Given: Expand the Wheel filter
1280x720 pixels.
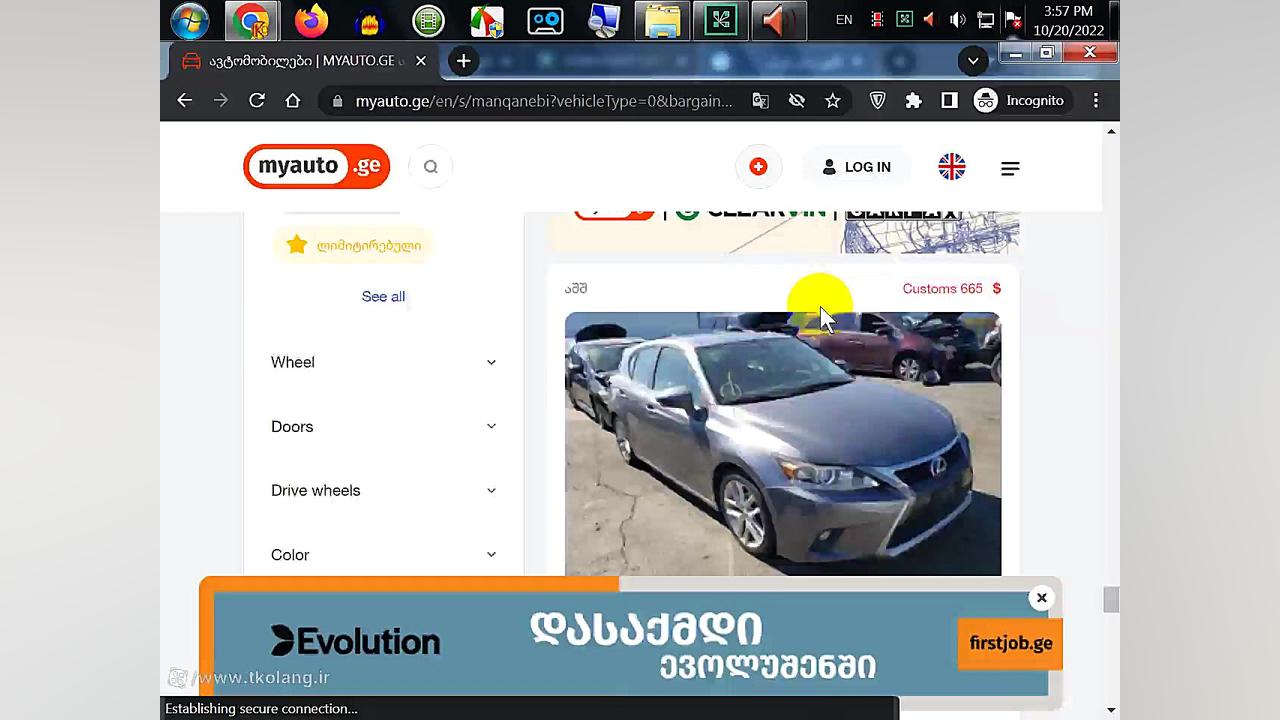Looking at the screenshot, I should [383, 362].
